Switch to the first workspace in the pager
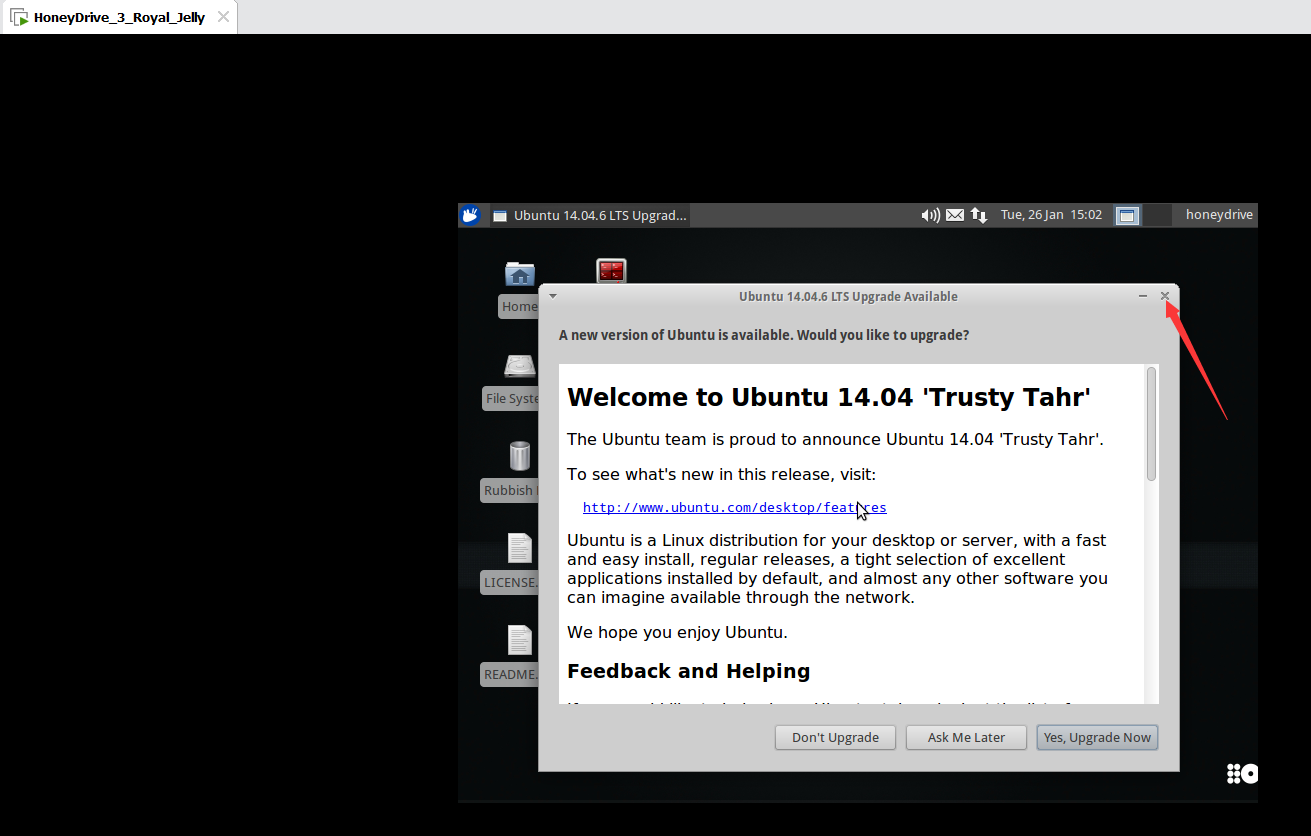The height and width of the screenshot is (836, 1311). (1127, 215)
